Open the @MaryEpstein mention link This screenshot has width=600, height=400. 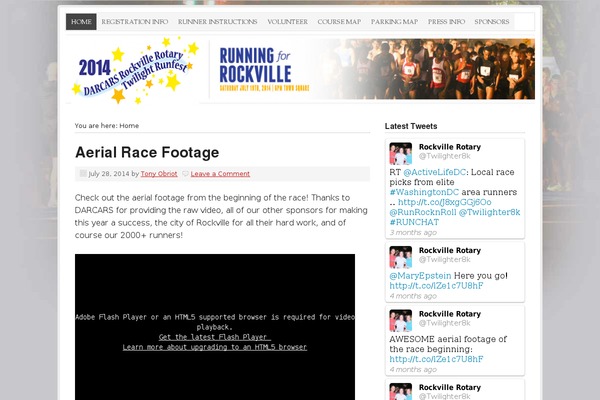420,276
